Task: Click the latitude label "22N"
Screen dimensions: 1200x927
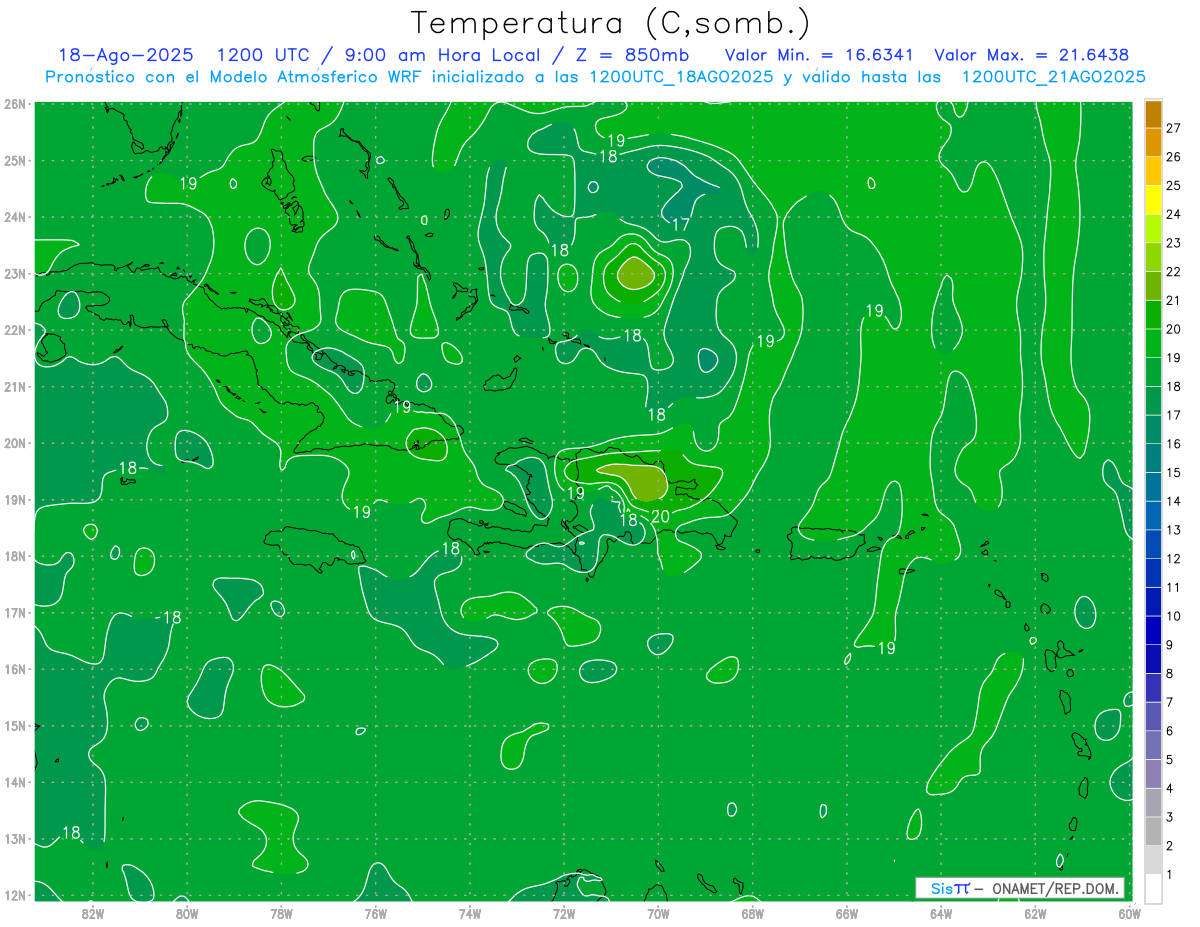Action: (x=15, y=330)
